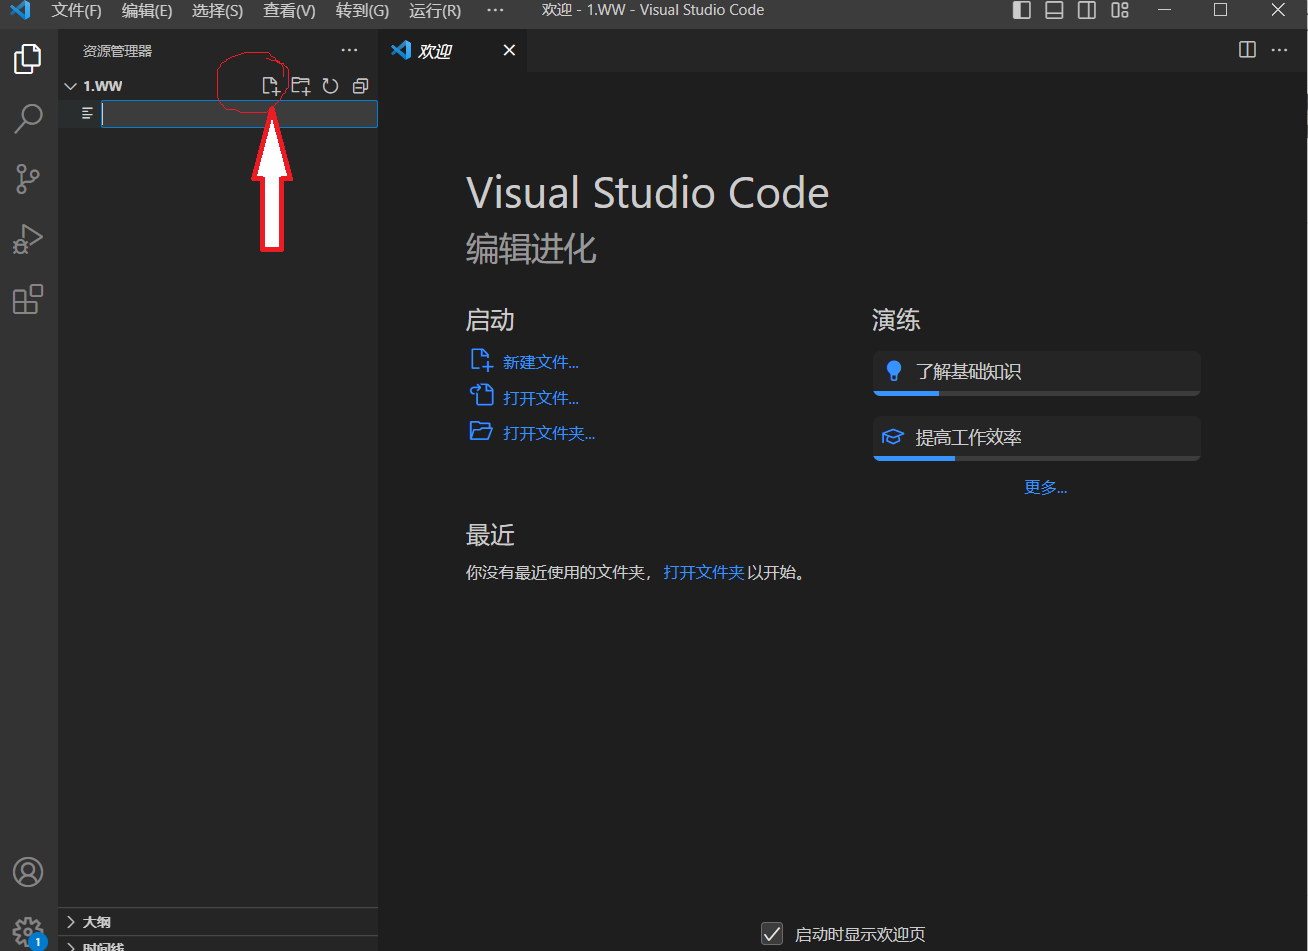Click 打开文件夹 link in 最近 section
This screenshot has width=1308, height=951.
(x=704, y=573)
